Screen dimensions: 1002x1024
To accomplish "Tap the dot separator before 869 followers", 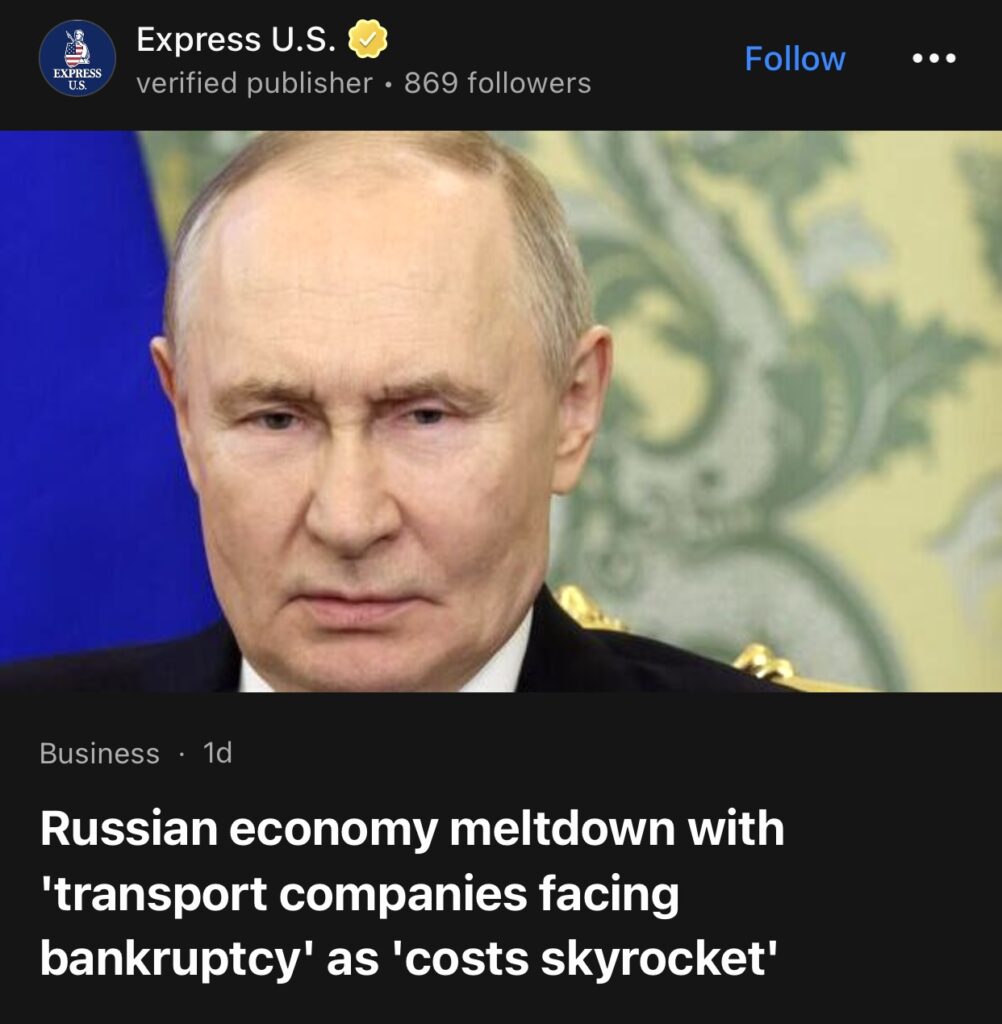I will tap(389, 85).
